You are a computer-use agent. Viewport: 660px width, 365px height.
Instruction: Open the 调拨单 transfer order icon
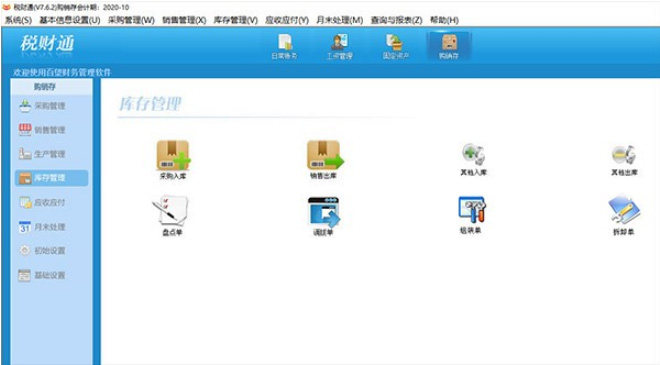(323, 216)
